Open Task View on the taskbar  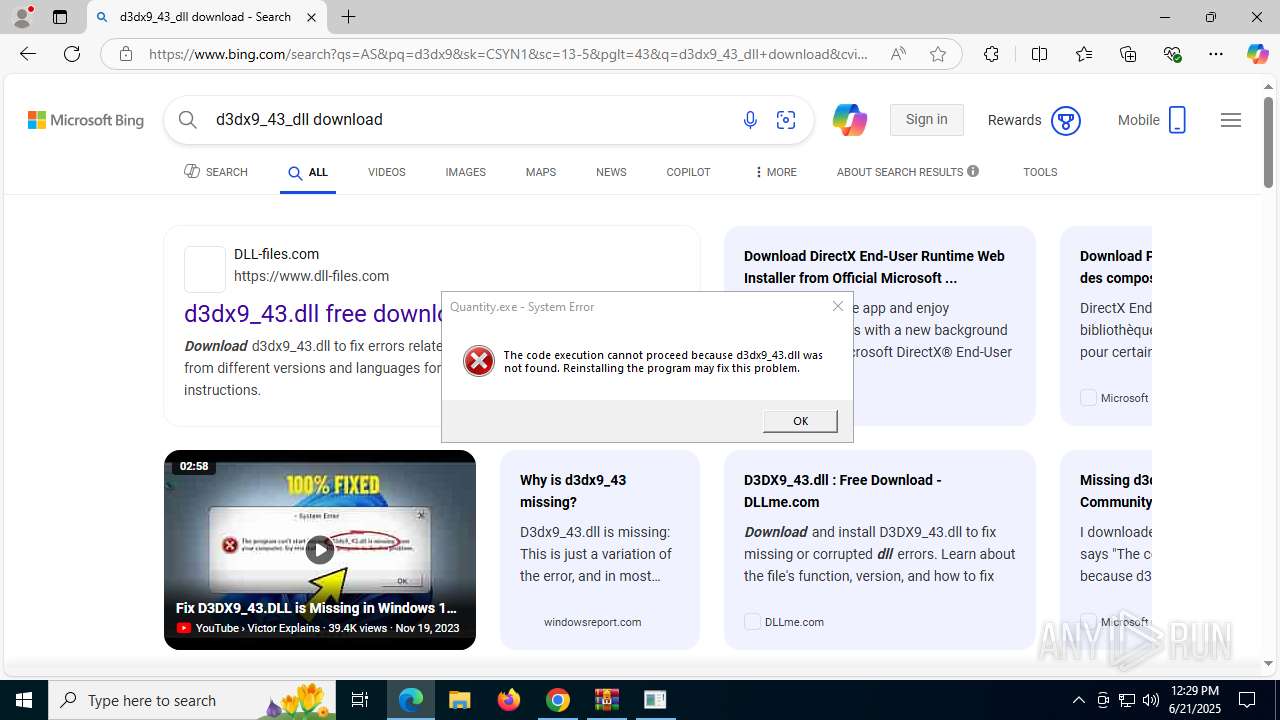(360, 700)
